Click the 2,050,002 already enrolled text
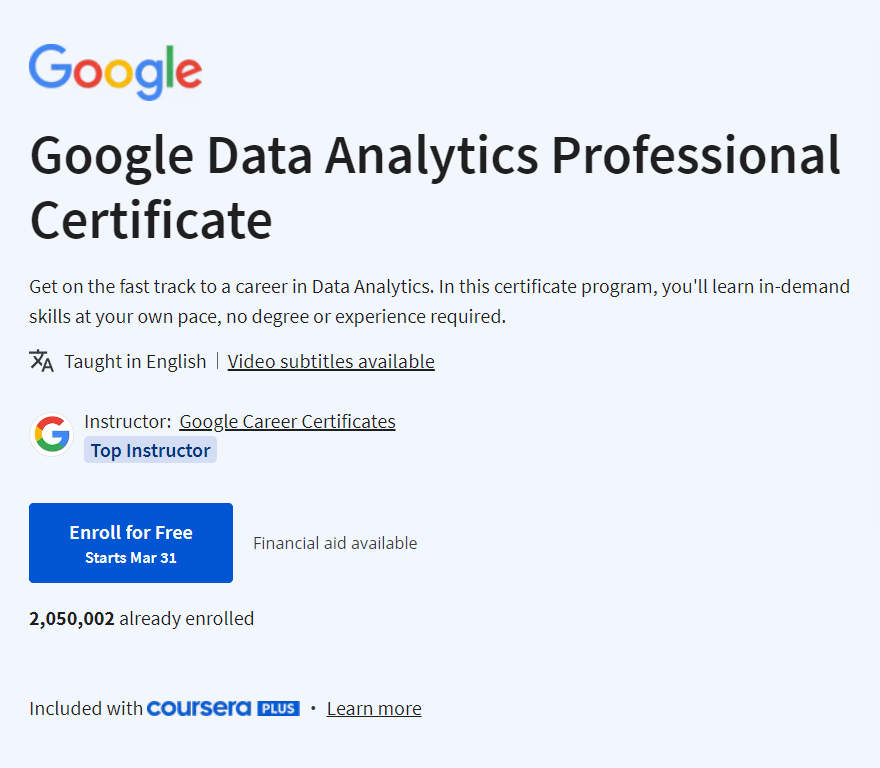The image size is (880, 768). [140, 618]
